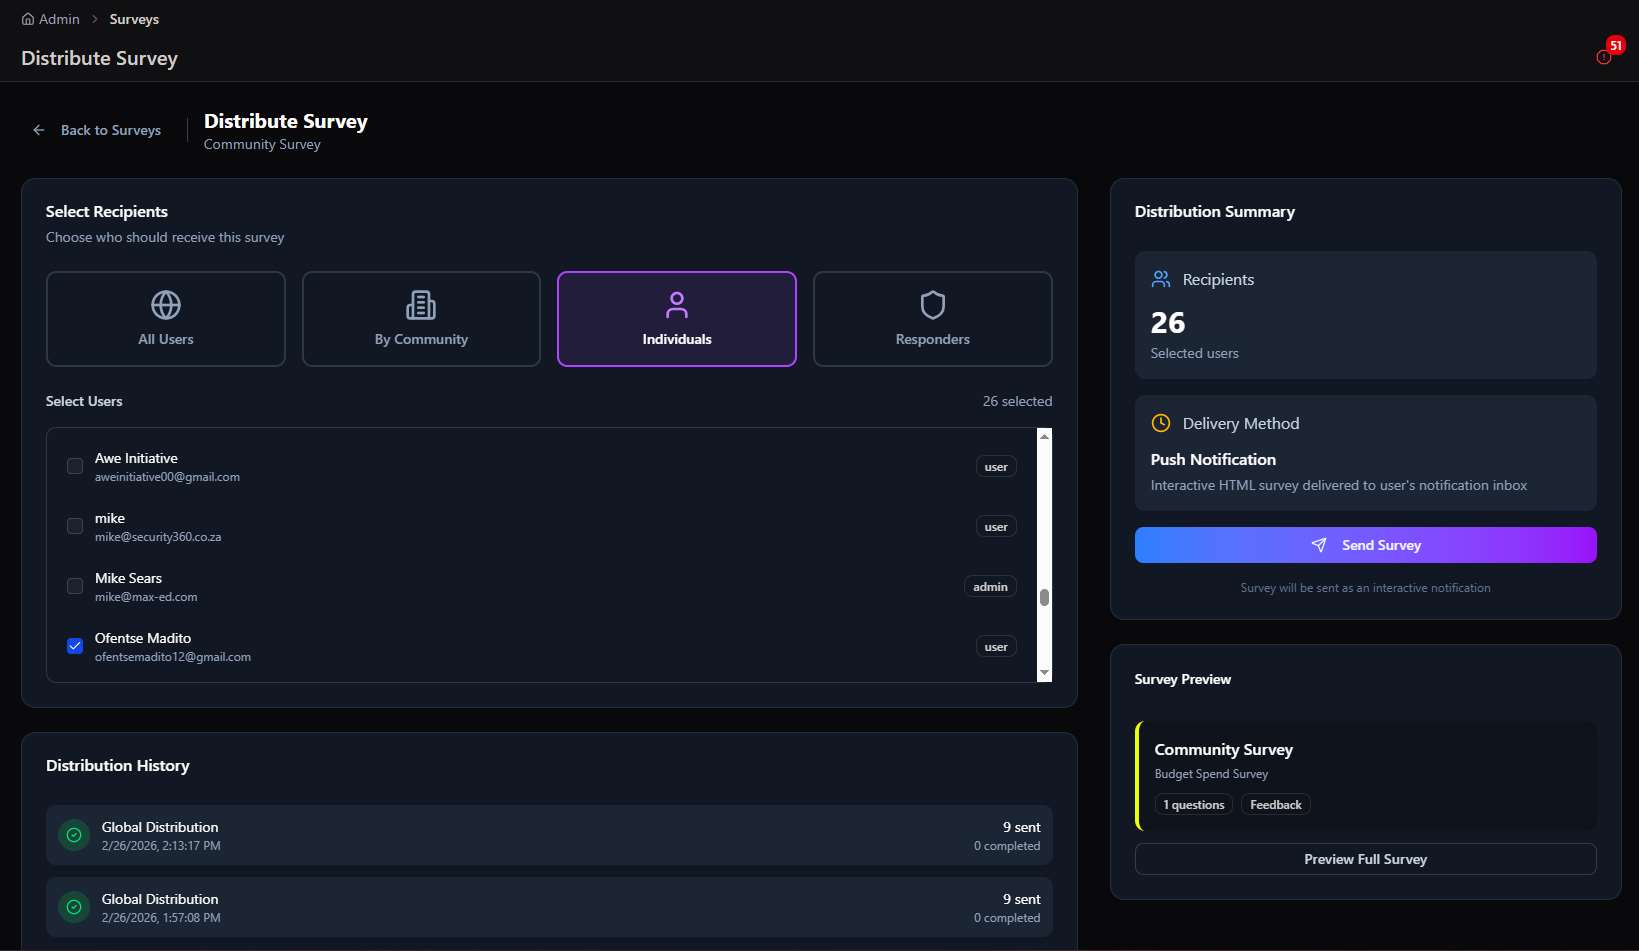Click the back arrow icon beside Back to Surveys

coord(39,130)
